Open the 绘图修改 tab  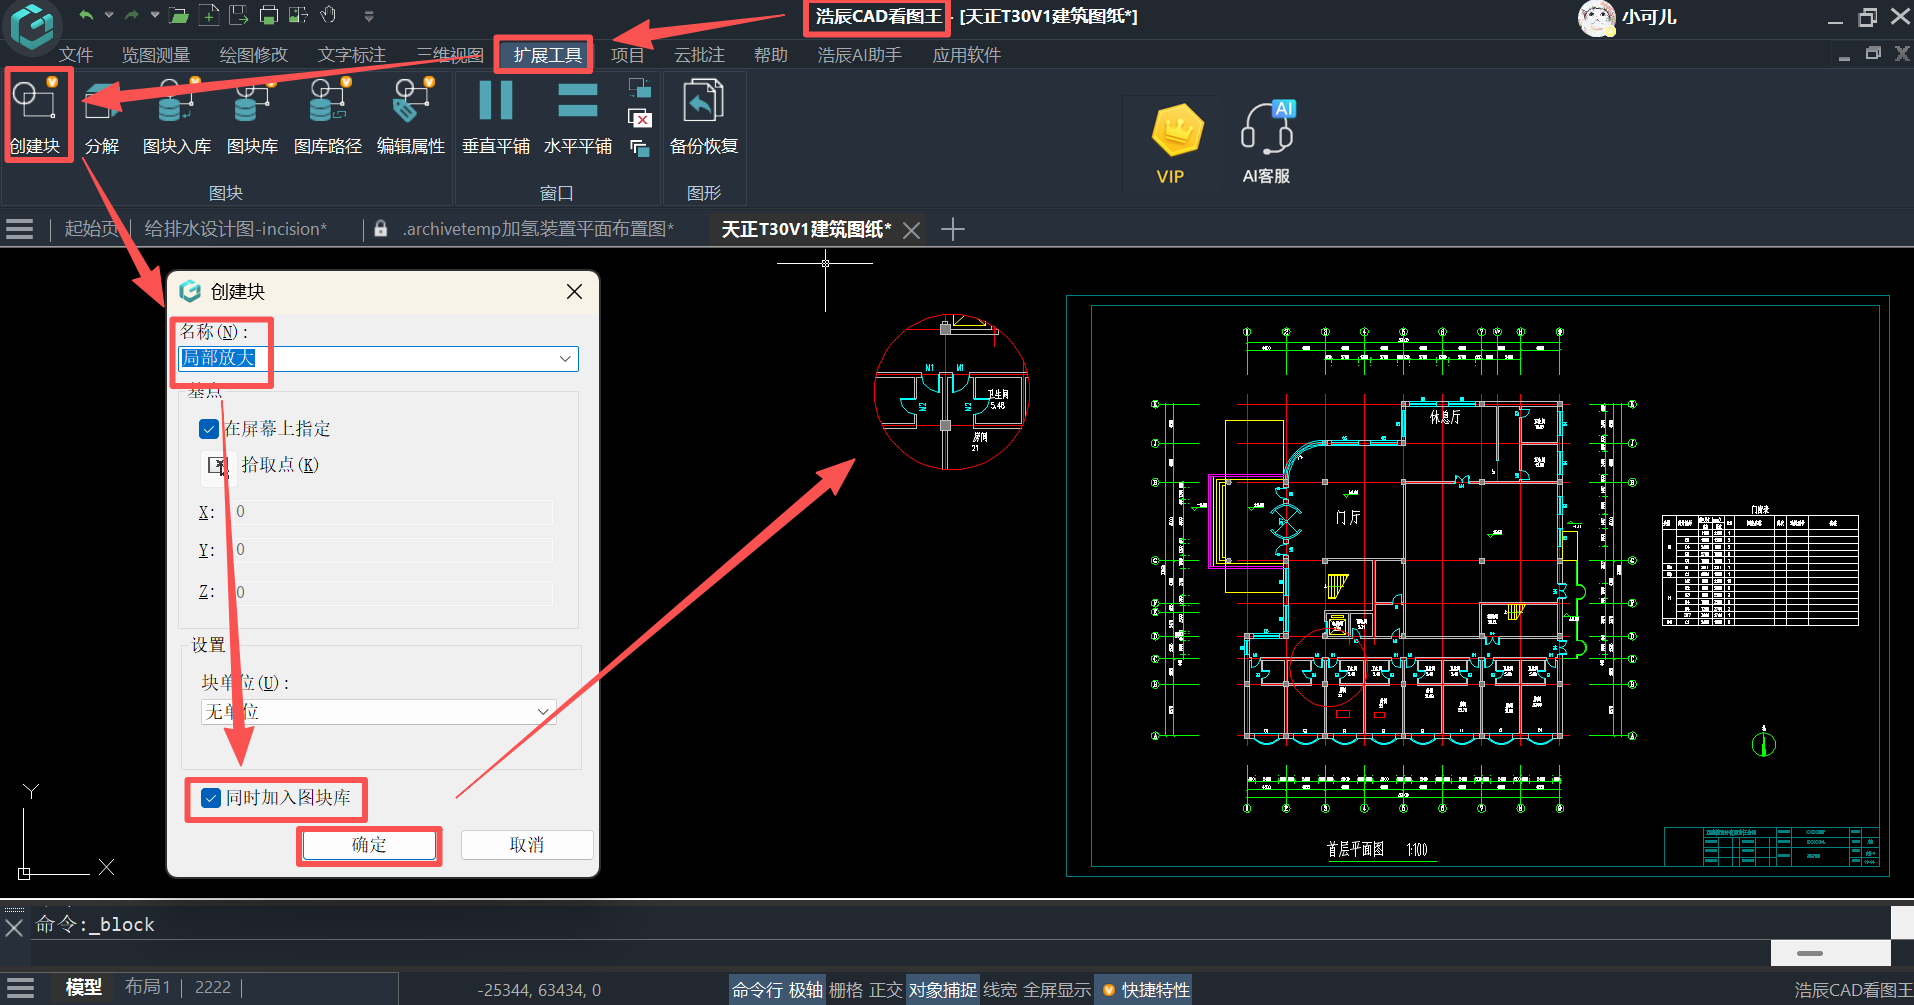254,55
